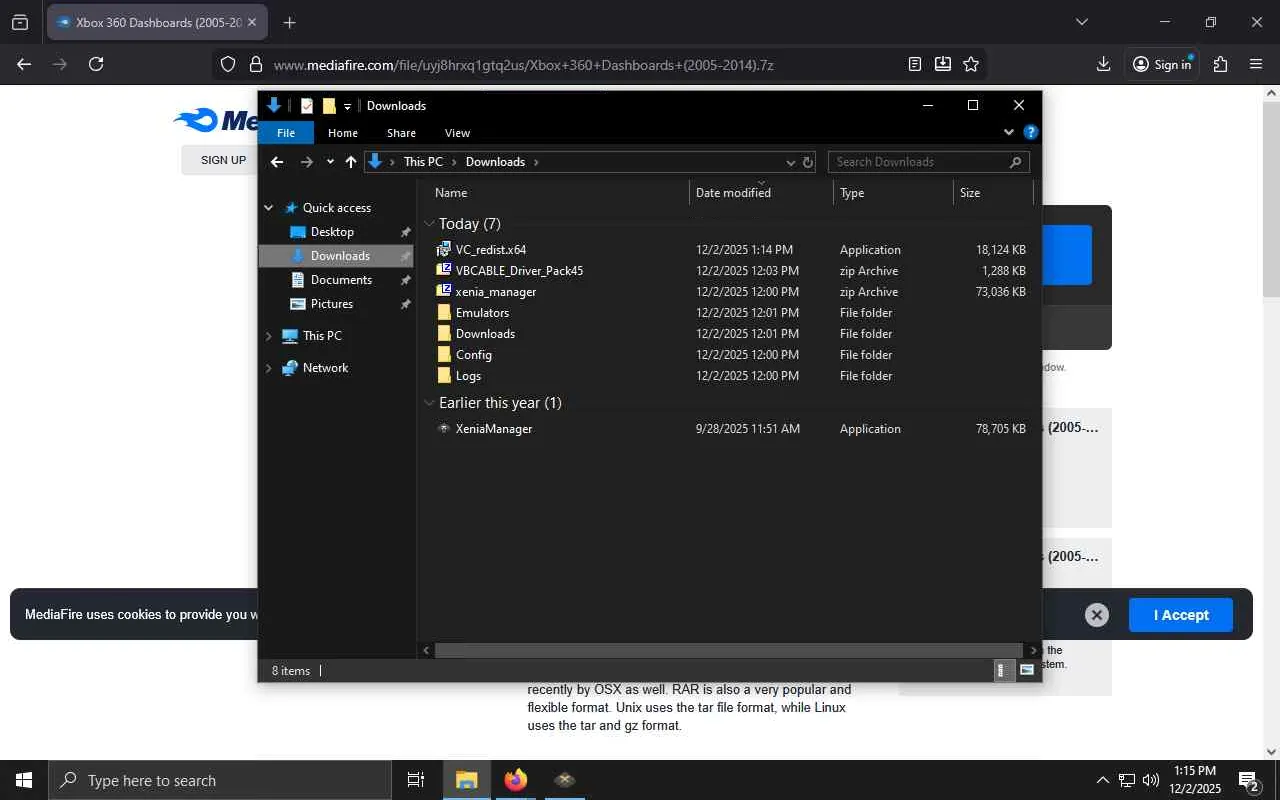Click the tracking protection shield icon
This screenshot has width=1280, height=800.
[228, 64]
